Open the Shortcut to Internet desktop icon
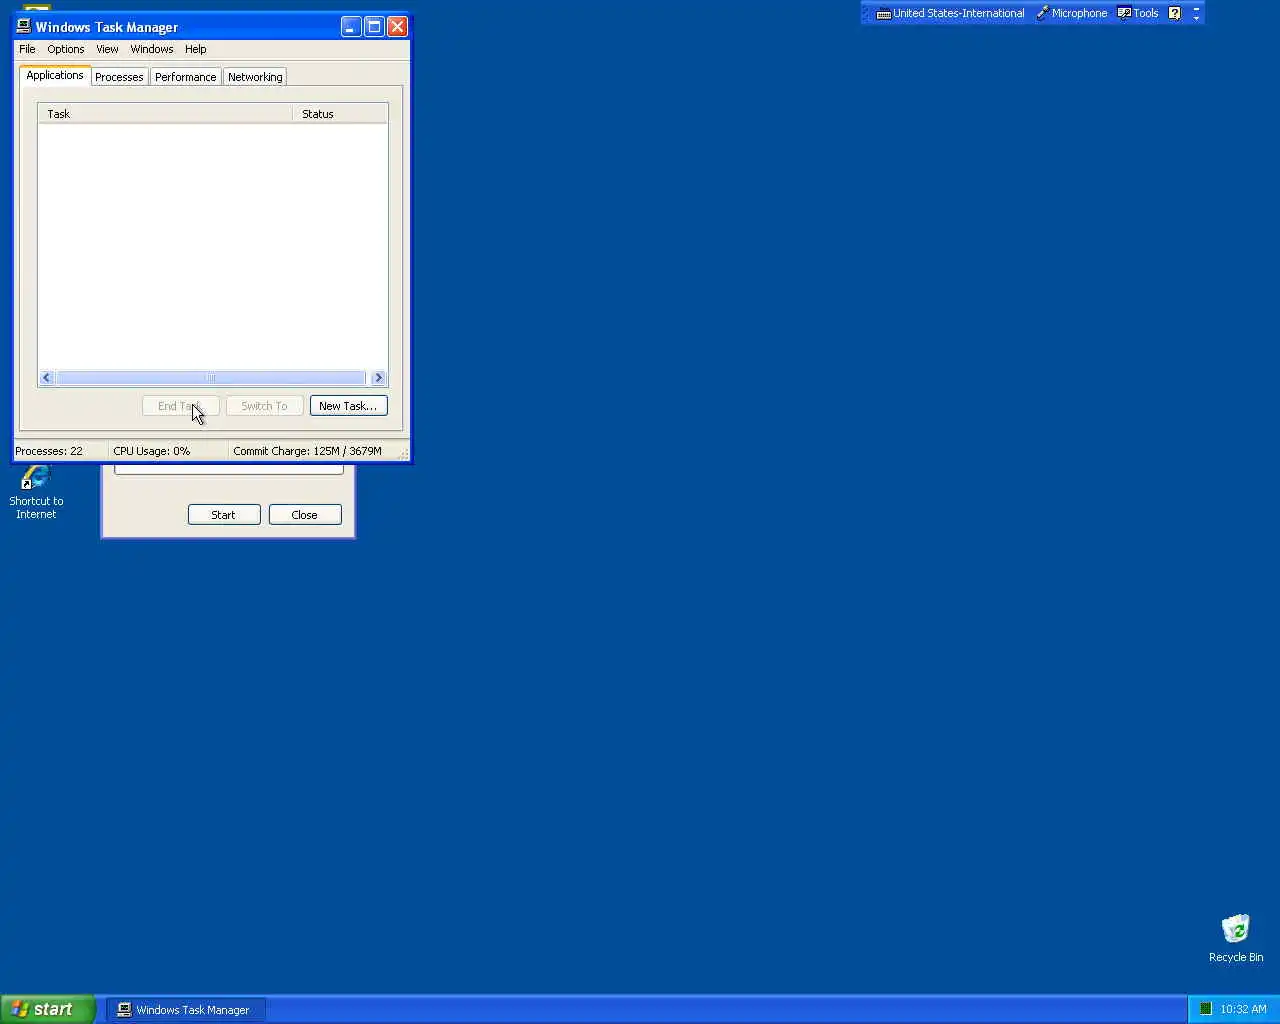Viewport: 1280px width, 1024px height. tap(36, 491)
